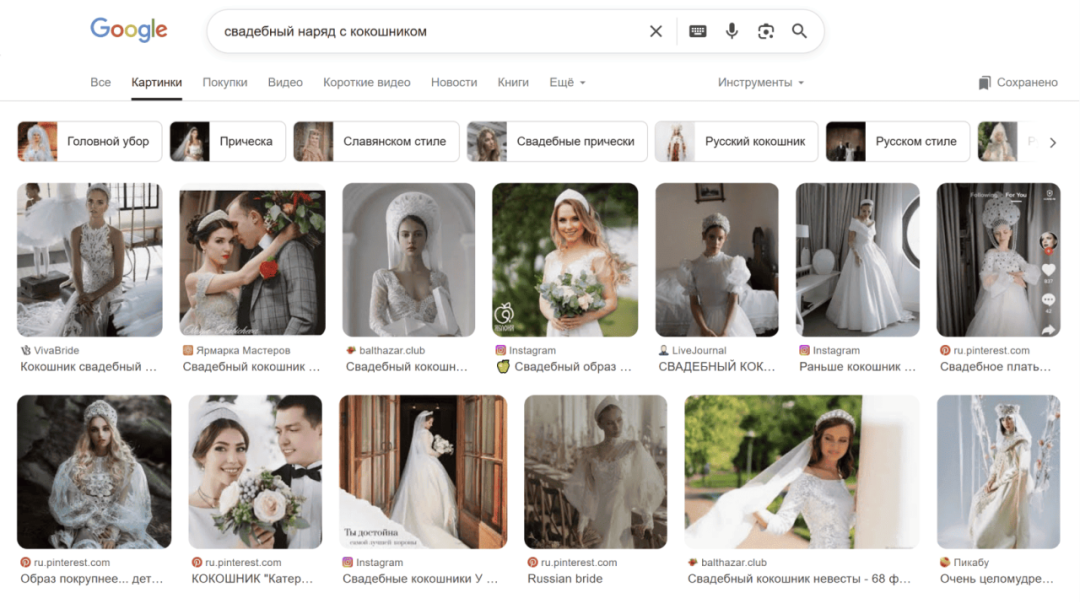1080x609 pixels.
Task: Open the Пикабу result thumbnail
Action: point(998,471)
